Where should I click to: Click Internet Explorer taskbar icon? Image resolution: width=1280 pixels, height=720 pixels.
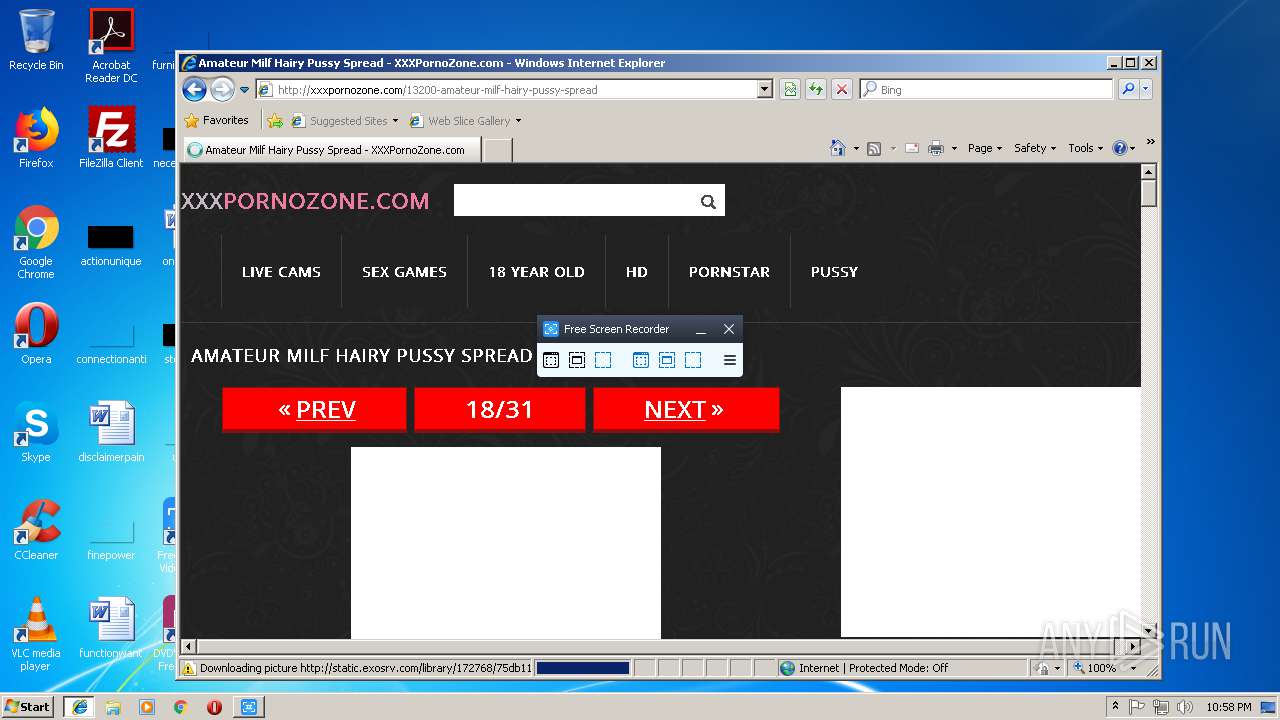[x=79, y=707]
